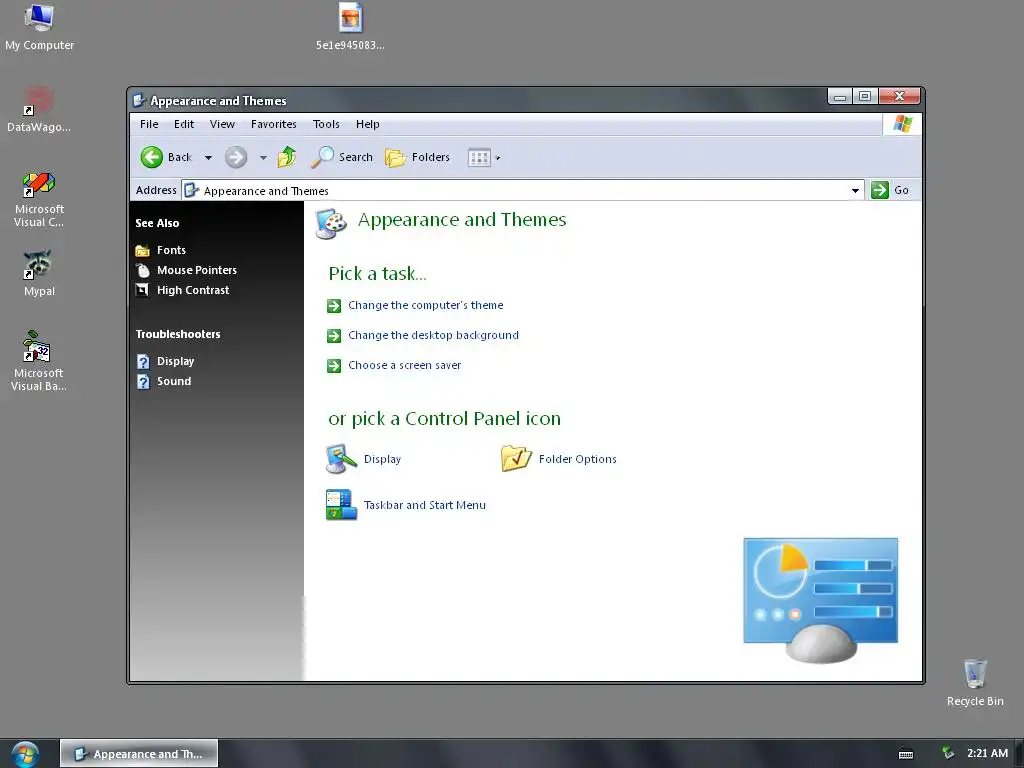
Task: Open Fonts in See Also
Action: click(x=171, y=250)
